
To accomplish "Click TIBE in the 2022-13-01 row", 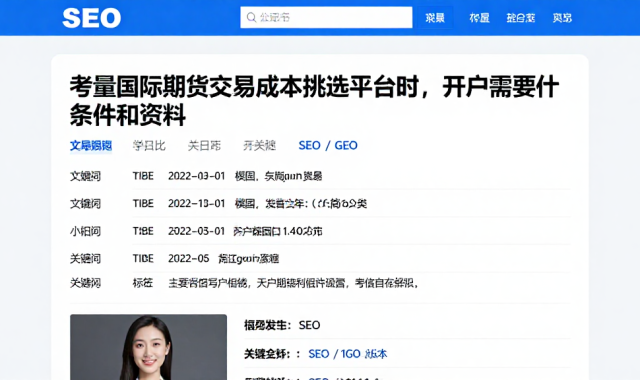I will pos(143,203).
